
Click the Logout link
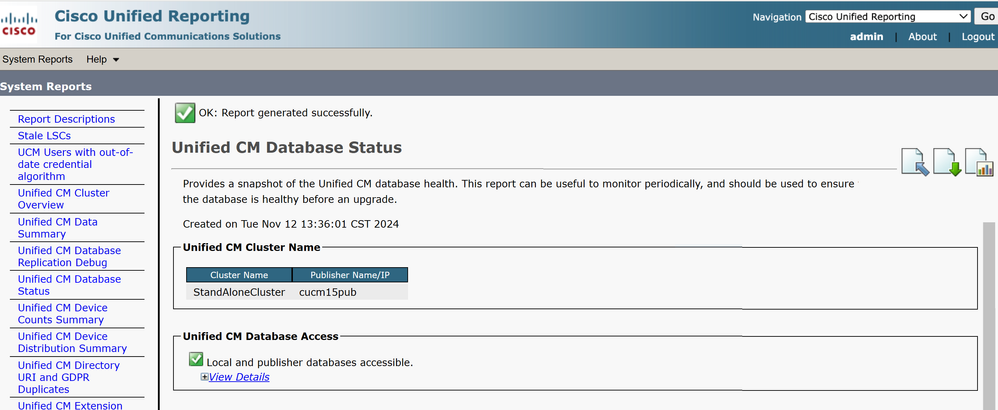click(x=978, y=36)
